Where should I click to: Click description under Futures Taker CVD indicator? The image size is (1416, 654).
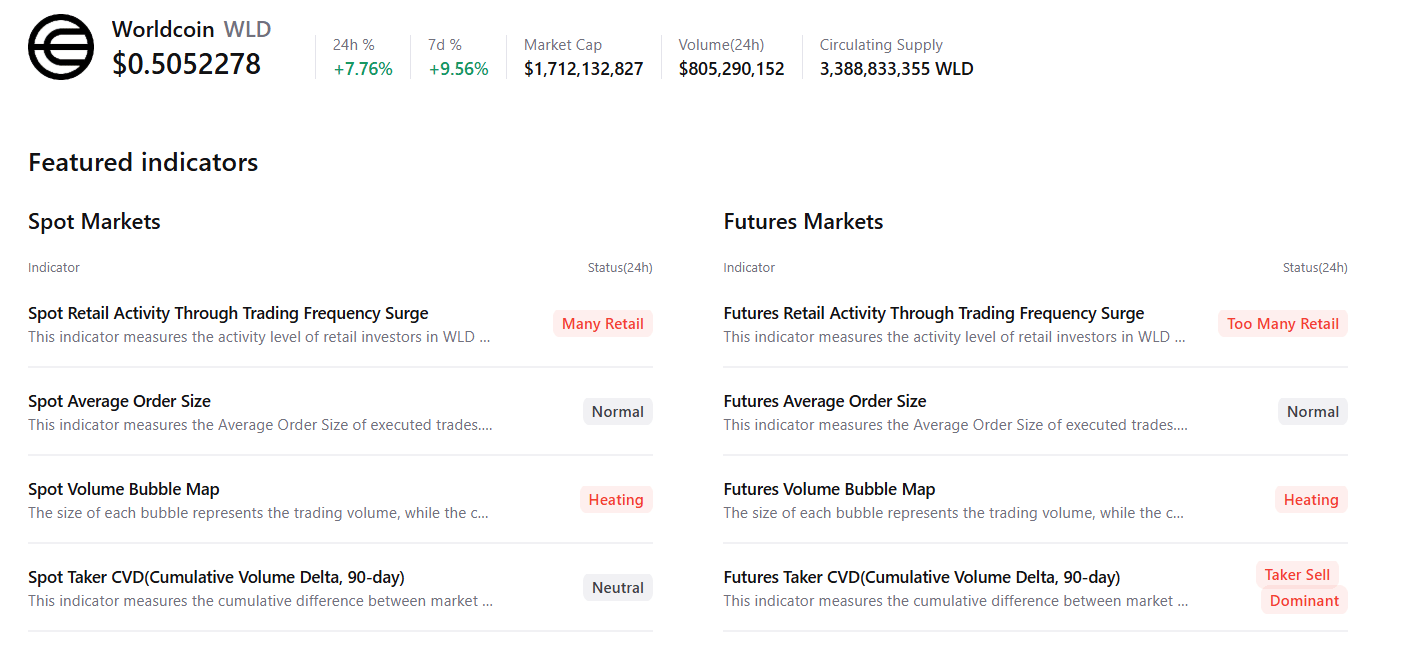956,601
